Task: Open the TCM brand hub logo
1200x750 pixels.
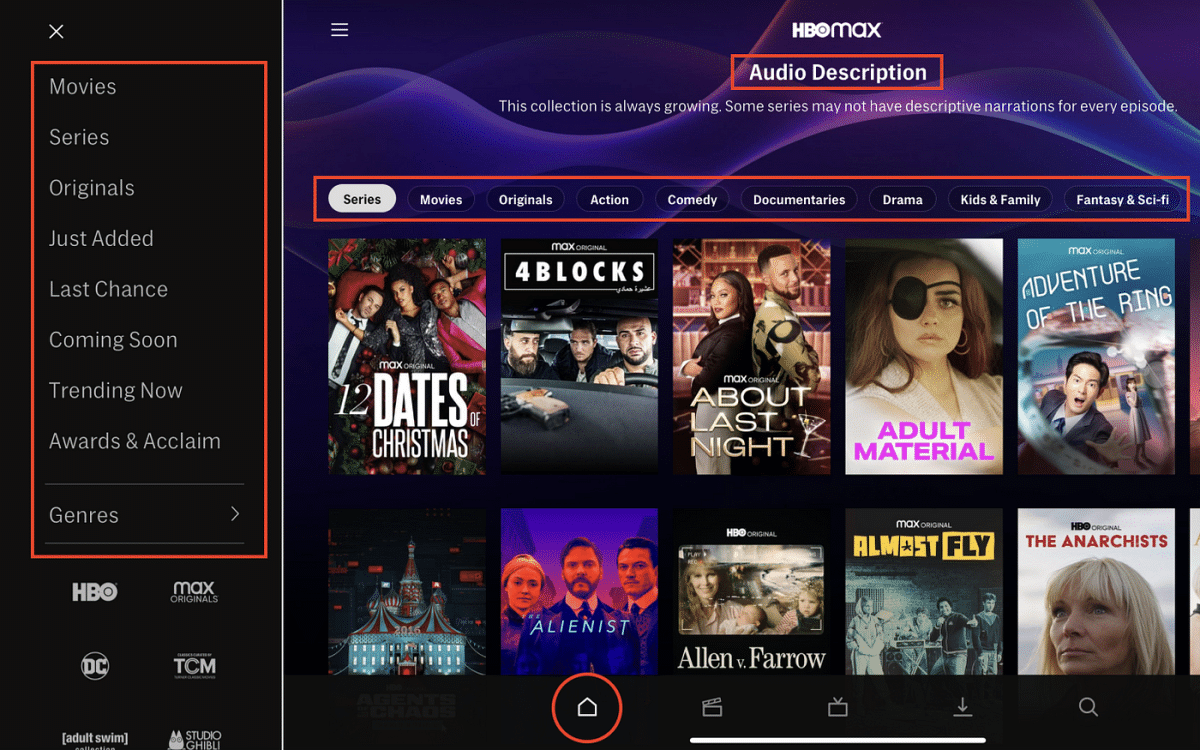Action: [x=194, y=665]
